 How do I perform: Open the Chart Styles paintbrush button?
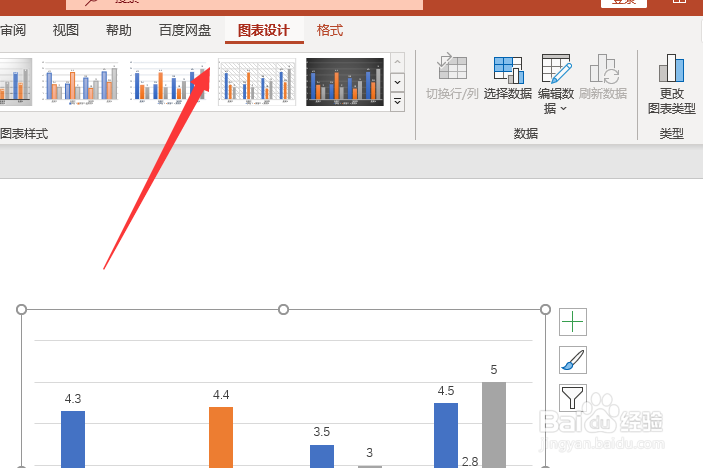(x=573, y=360)
